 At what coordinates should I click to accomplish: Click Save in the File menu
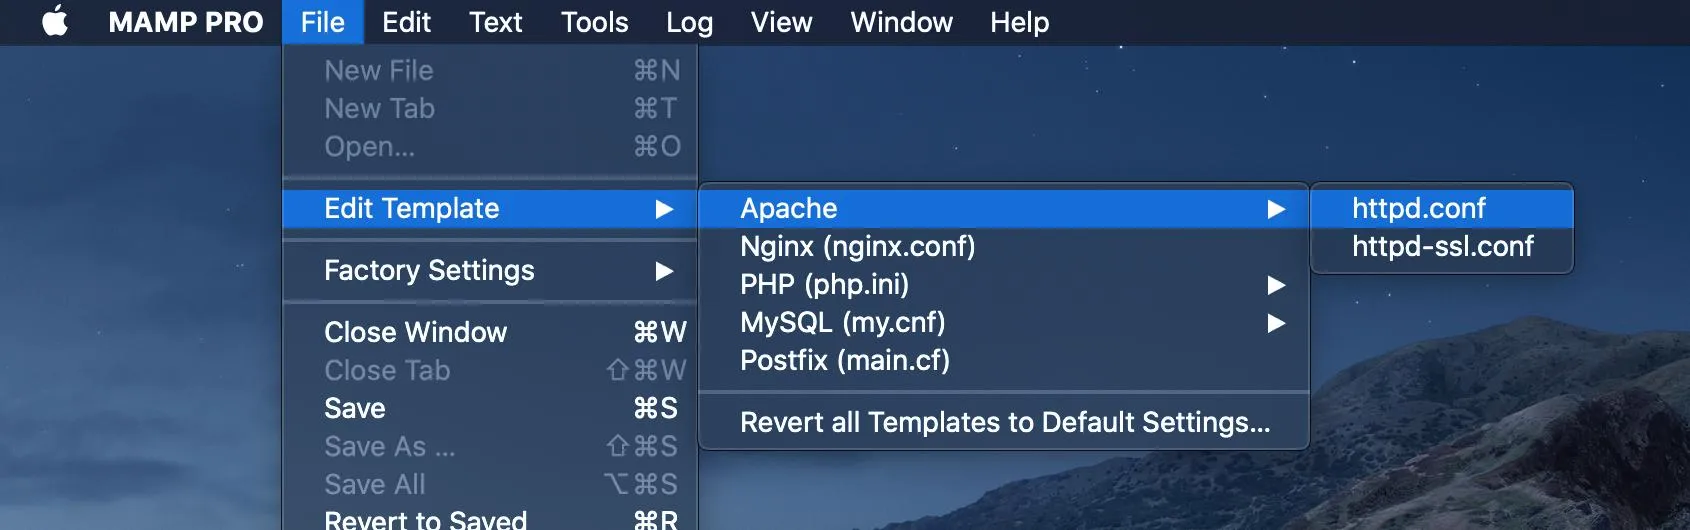click(490, 408)
